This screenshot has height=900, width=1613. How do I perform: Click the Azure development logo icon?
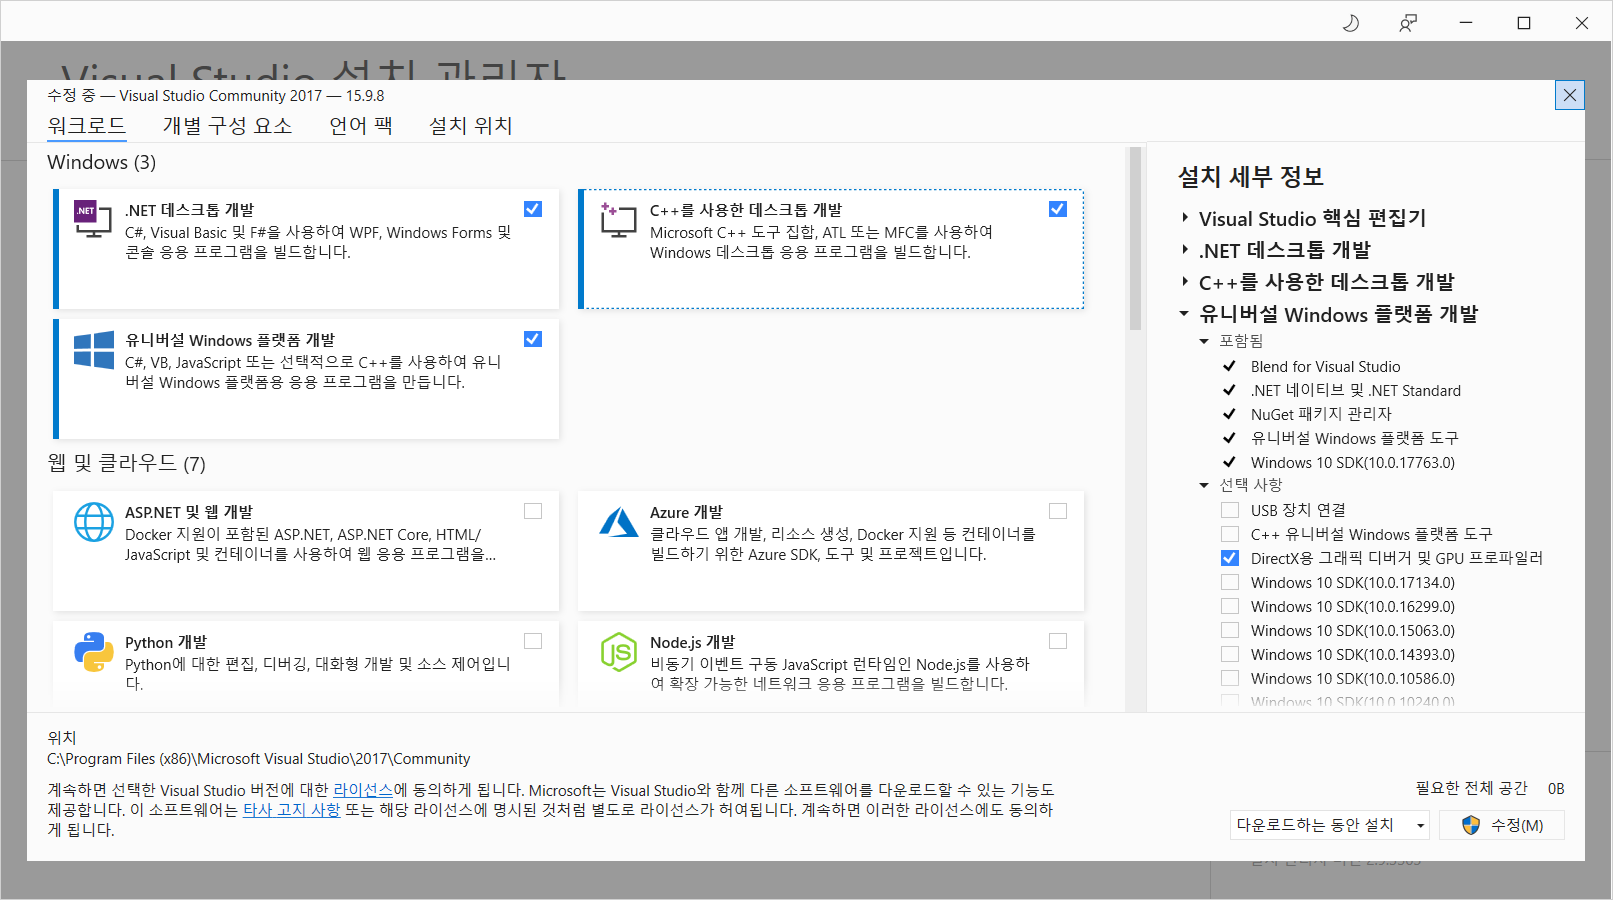[619, 522]
